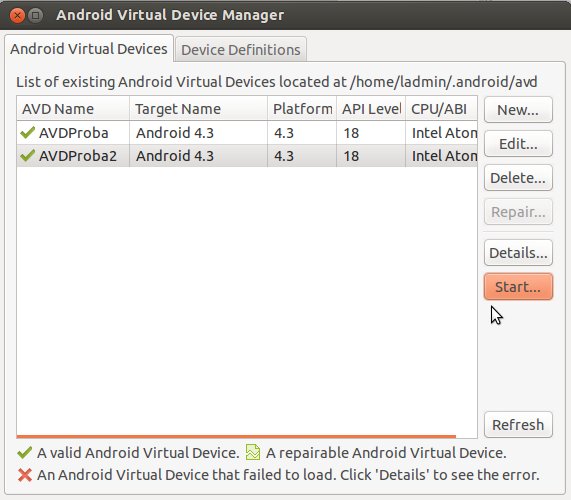Start the selected virtual device

coord(518,287)
